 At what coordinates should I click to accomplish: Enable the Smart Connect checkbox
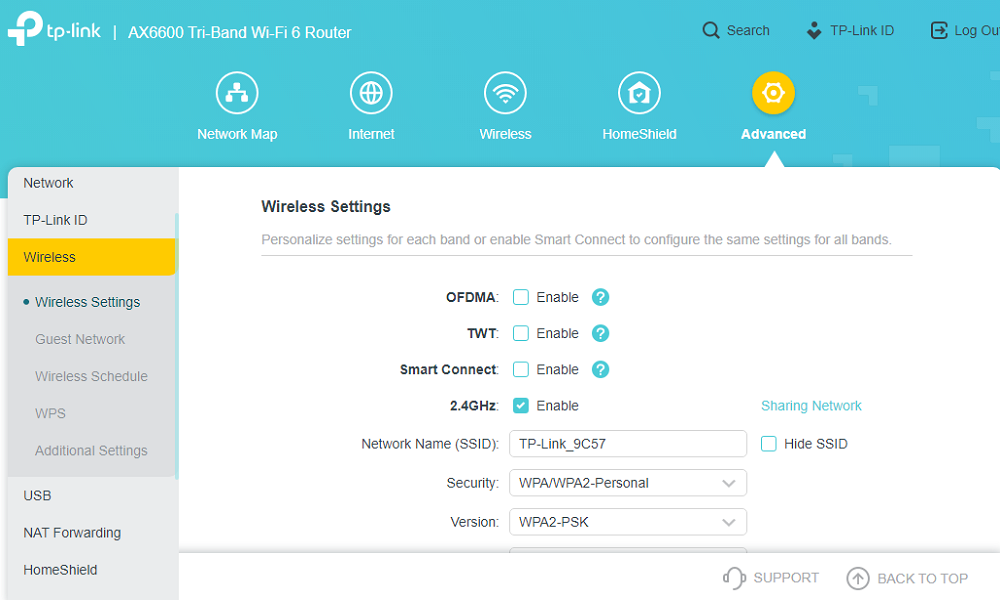521,370
